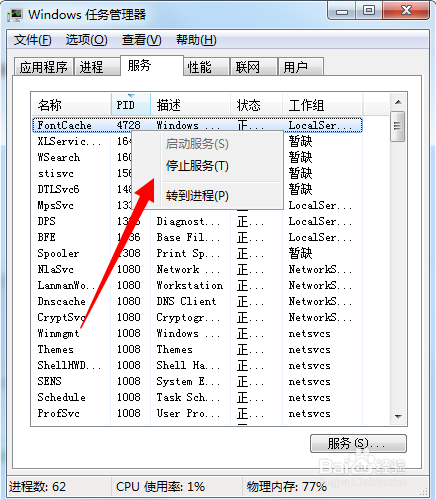This screenshot has height=500, width=436.
Task: Minimize the Task Manager window
Action: [342, 10]
